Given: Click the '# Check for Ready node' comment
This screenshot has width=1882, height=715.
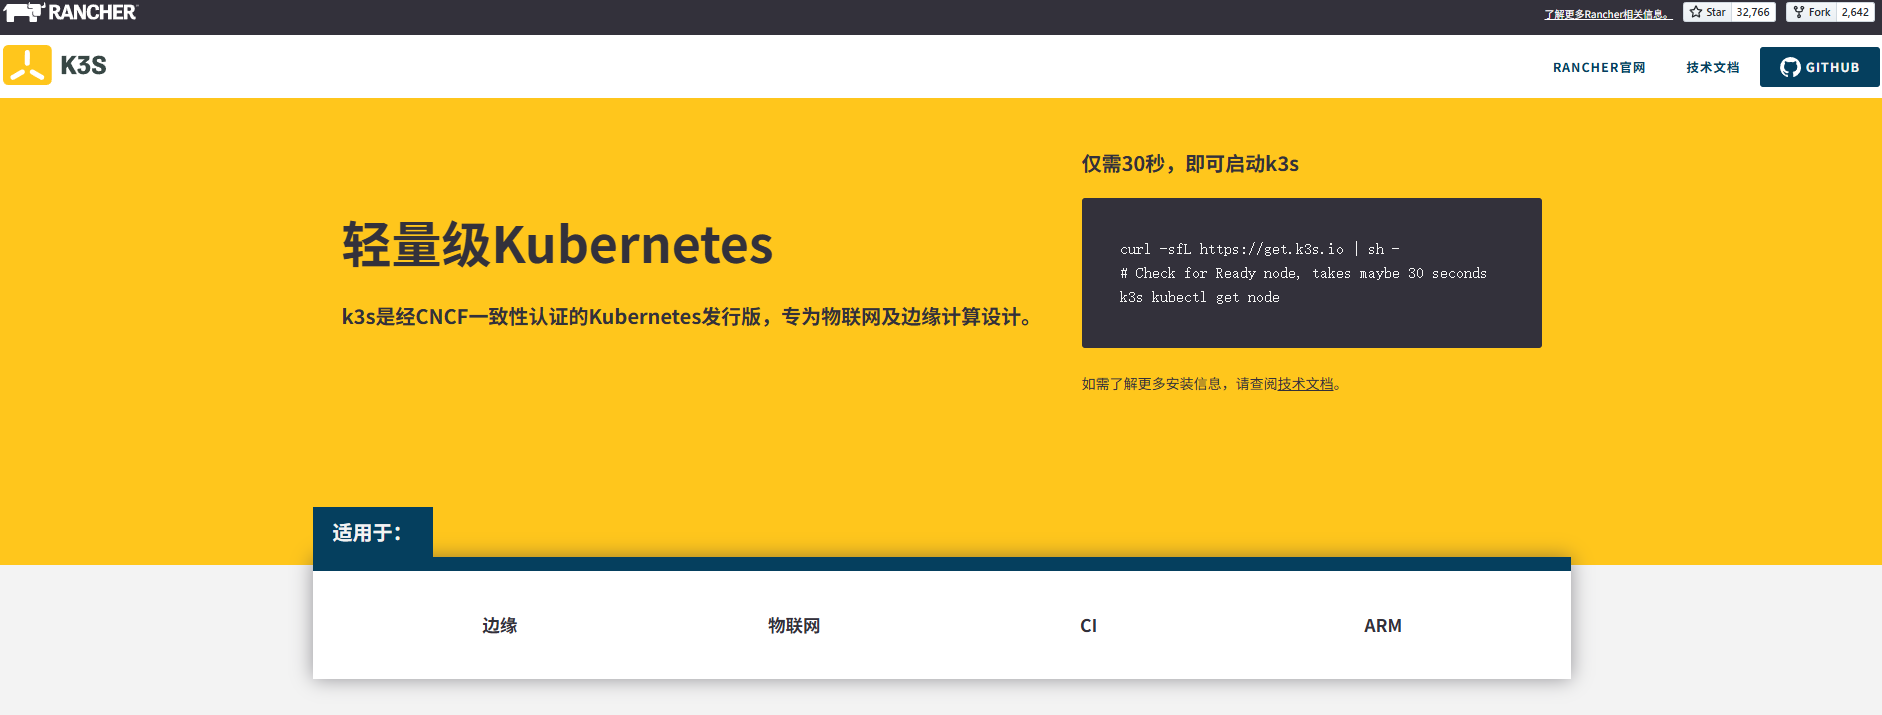Looking at the screenshot, I should (x=1303, y=273).
